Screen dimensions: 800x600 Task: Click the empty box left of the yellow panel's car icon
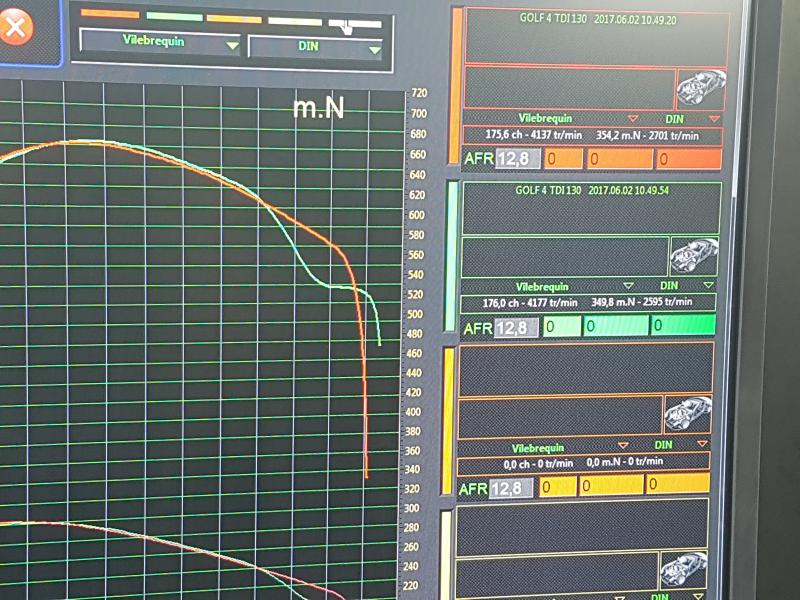coord(561,417)
